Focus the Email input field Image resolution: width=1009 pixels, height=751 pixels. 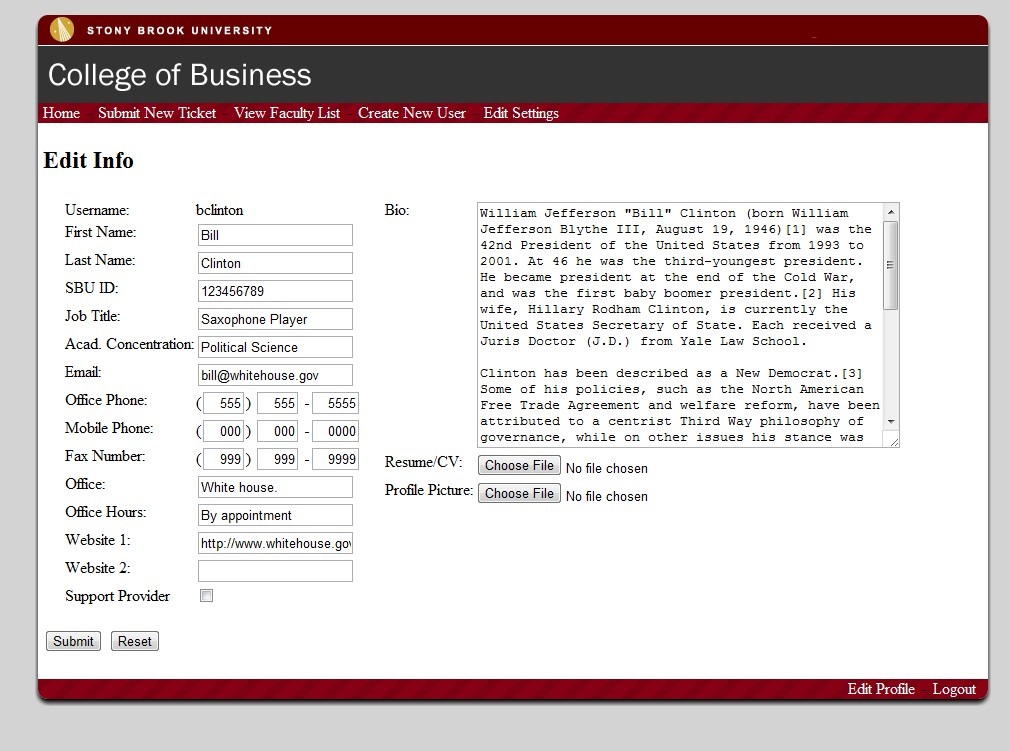pyautogui.click(x=275, y=375)
